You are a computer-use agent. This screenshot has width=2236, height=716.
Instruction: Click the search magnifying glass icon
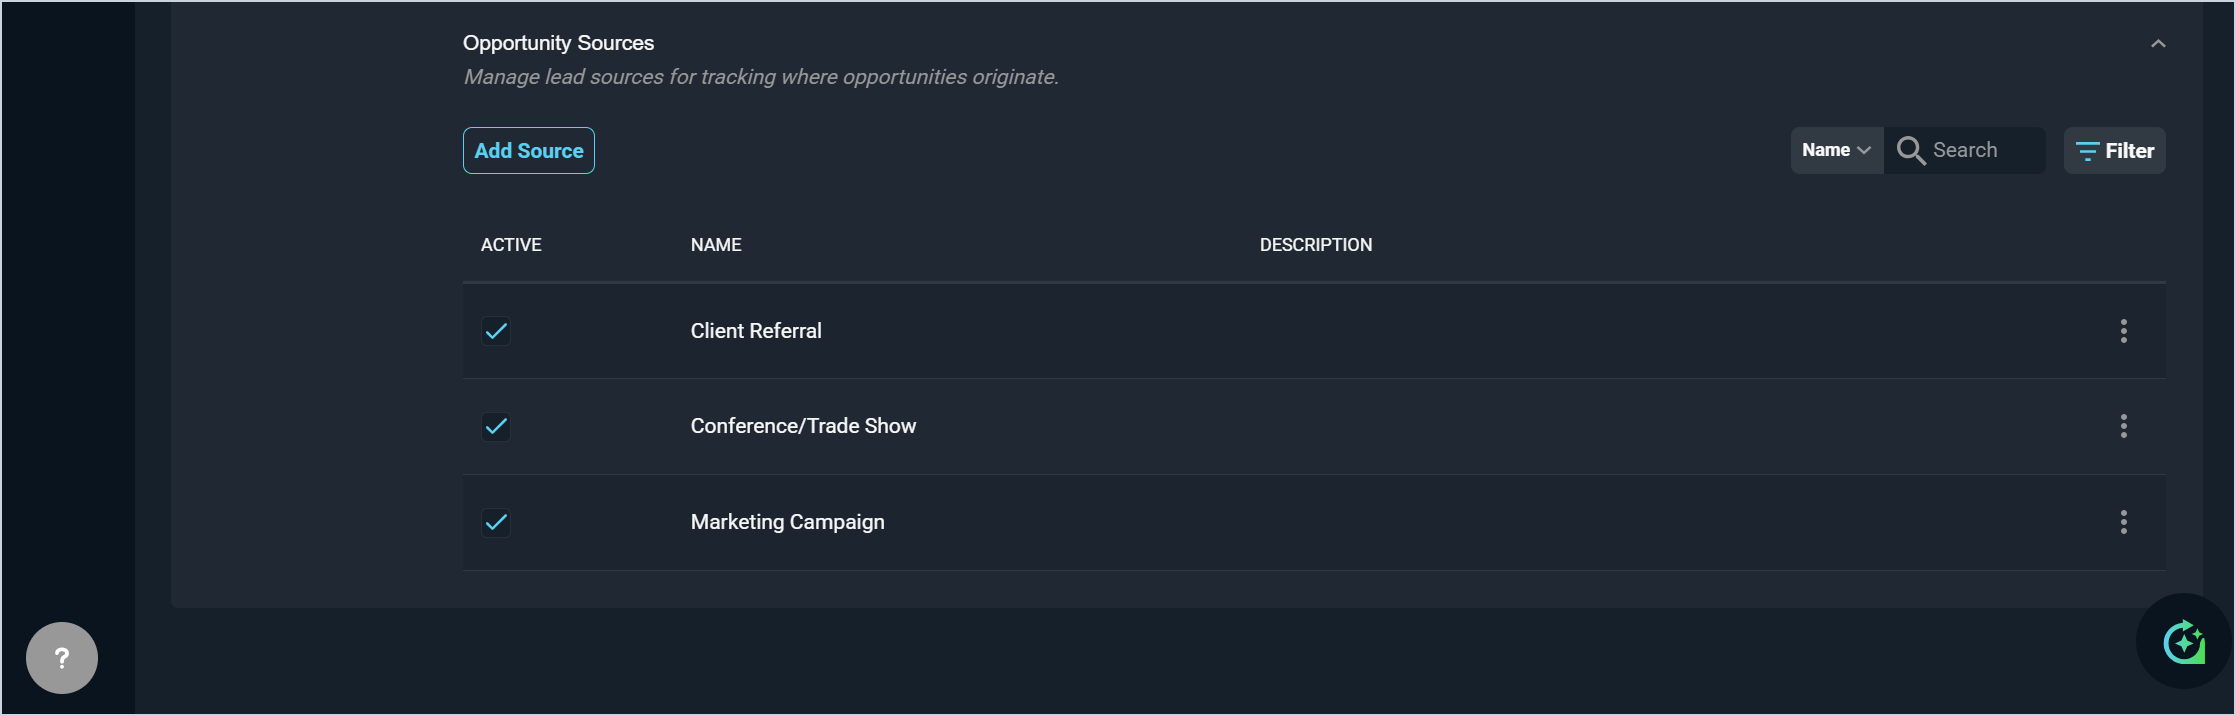(1910, 150)
